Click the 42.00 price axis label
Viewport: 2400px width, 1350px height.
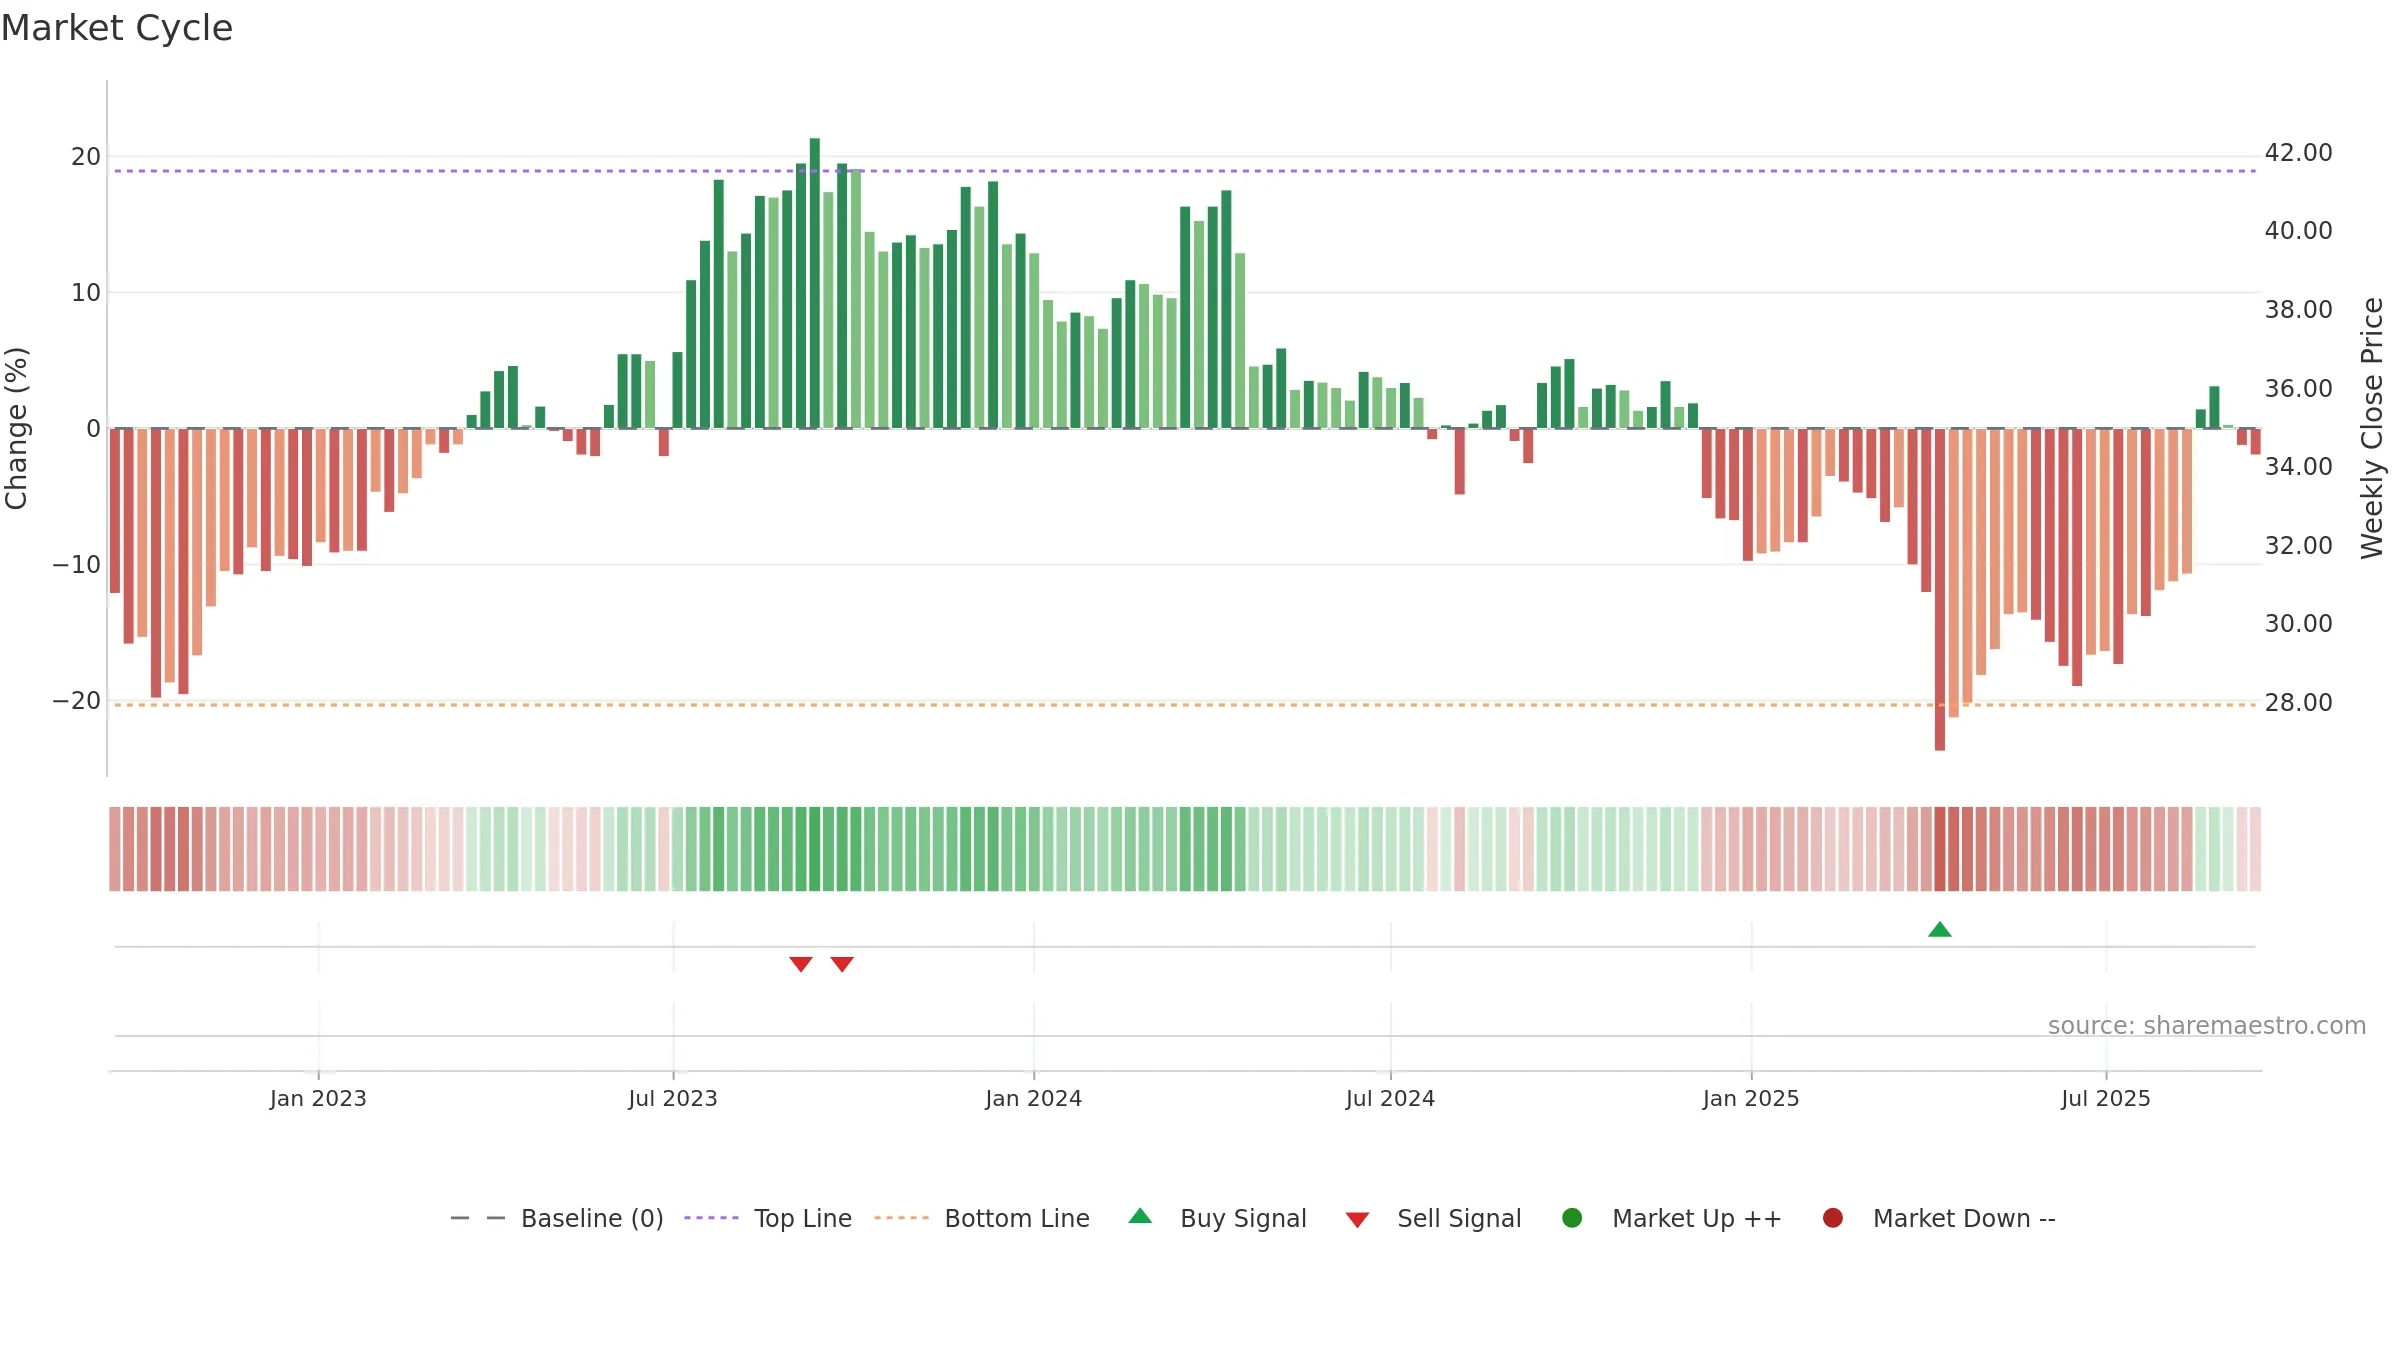pyautogui.click(x=2298, y=152)
